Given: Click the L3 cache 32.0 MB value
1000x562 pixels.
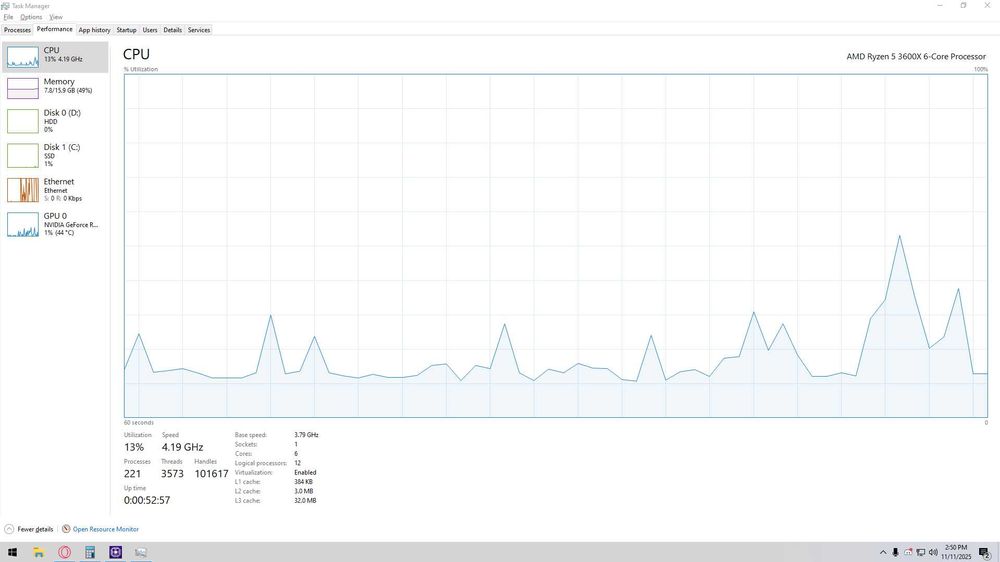Looking at the screenshot, I should [305, 501].
